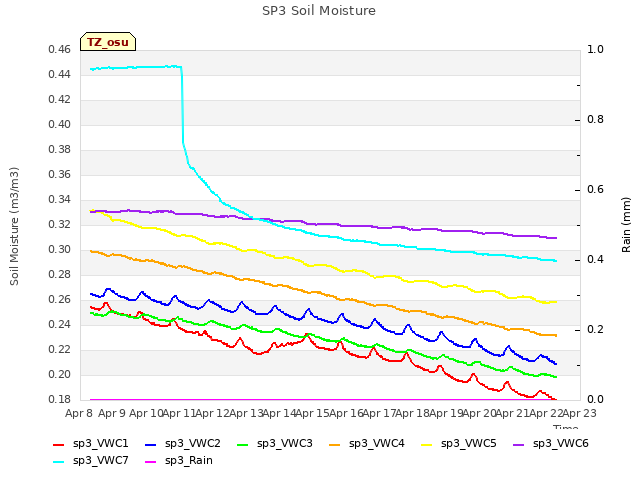Click the red sp3_VWC1 legend swatch
The height and width of the screenshot is (480, 640).
pyautogui.click(x=59, y=445)
